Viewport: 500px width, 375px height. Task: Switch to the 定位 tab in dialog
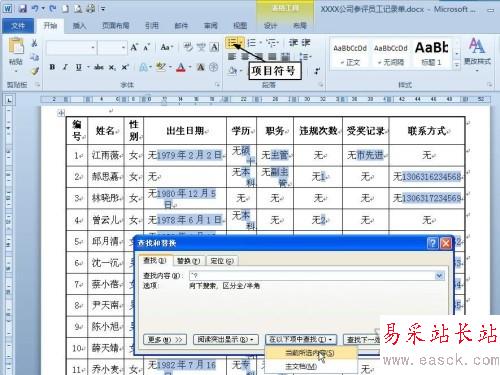click(222, 261)
